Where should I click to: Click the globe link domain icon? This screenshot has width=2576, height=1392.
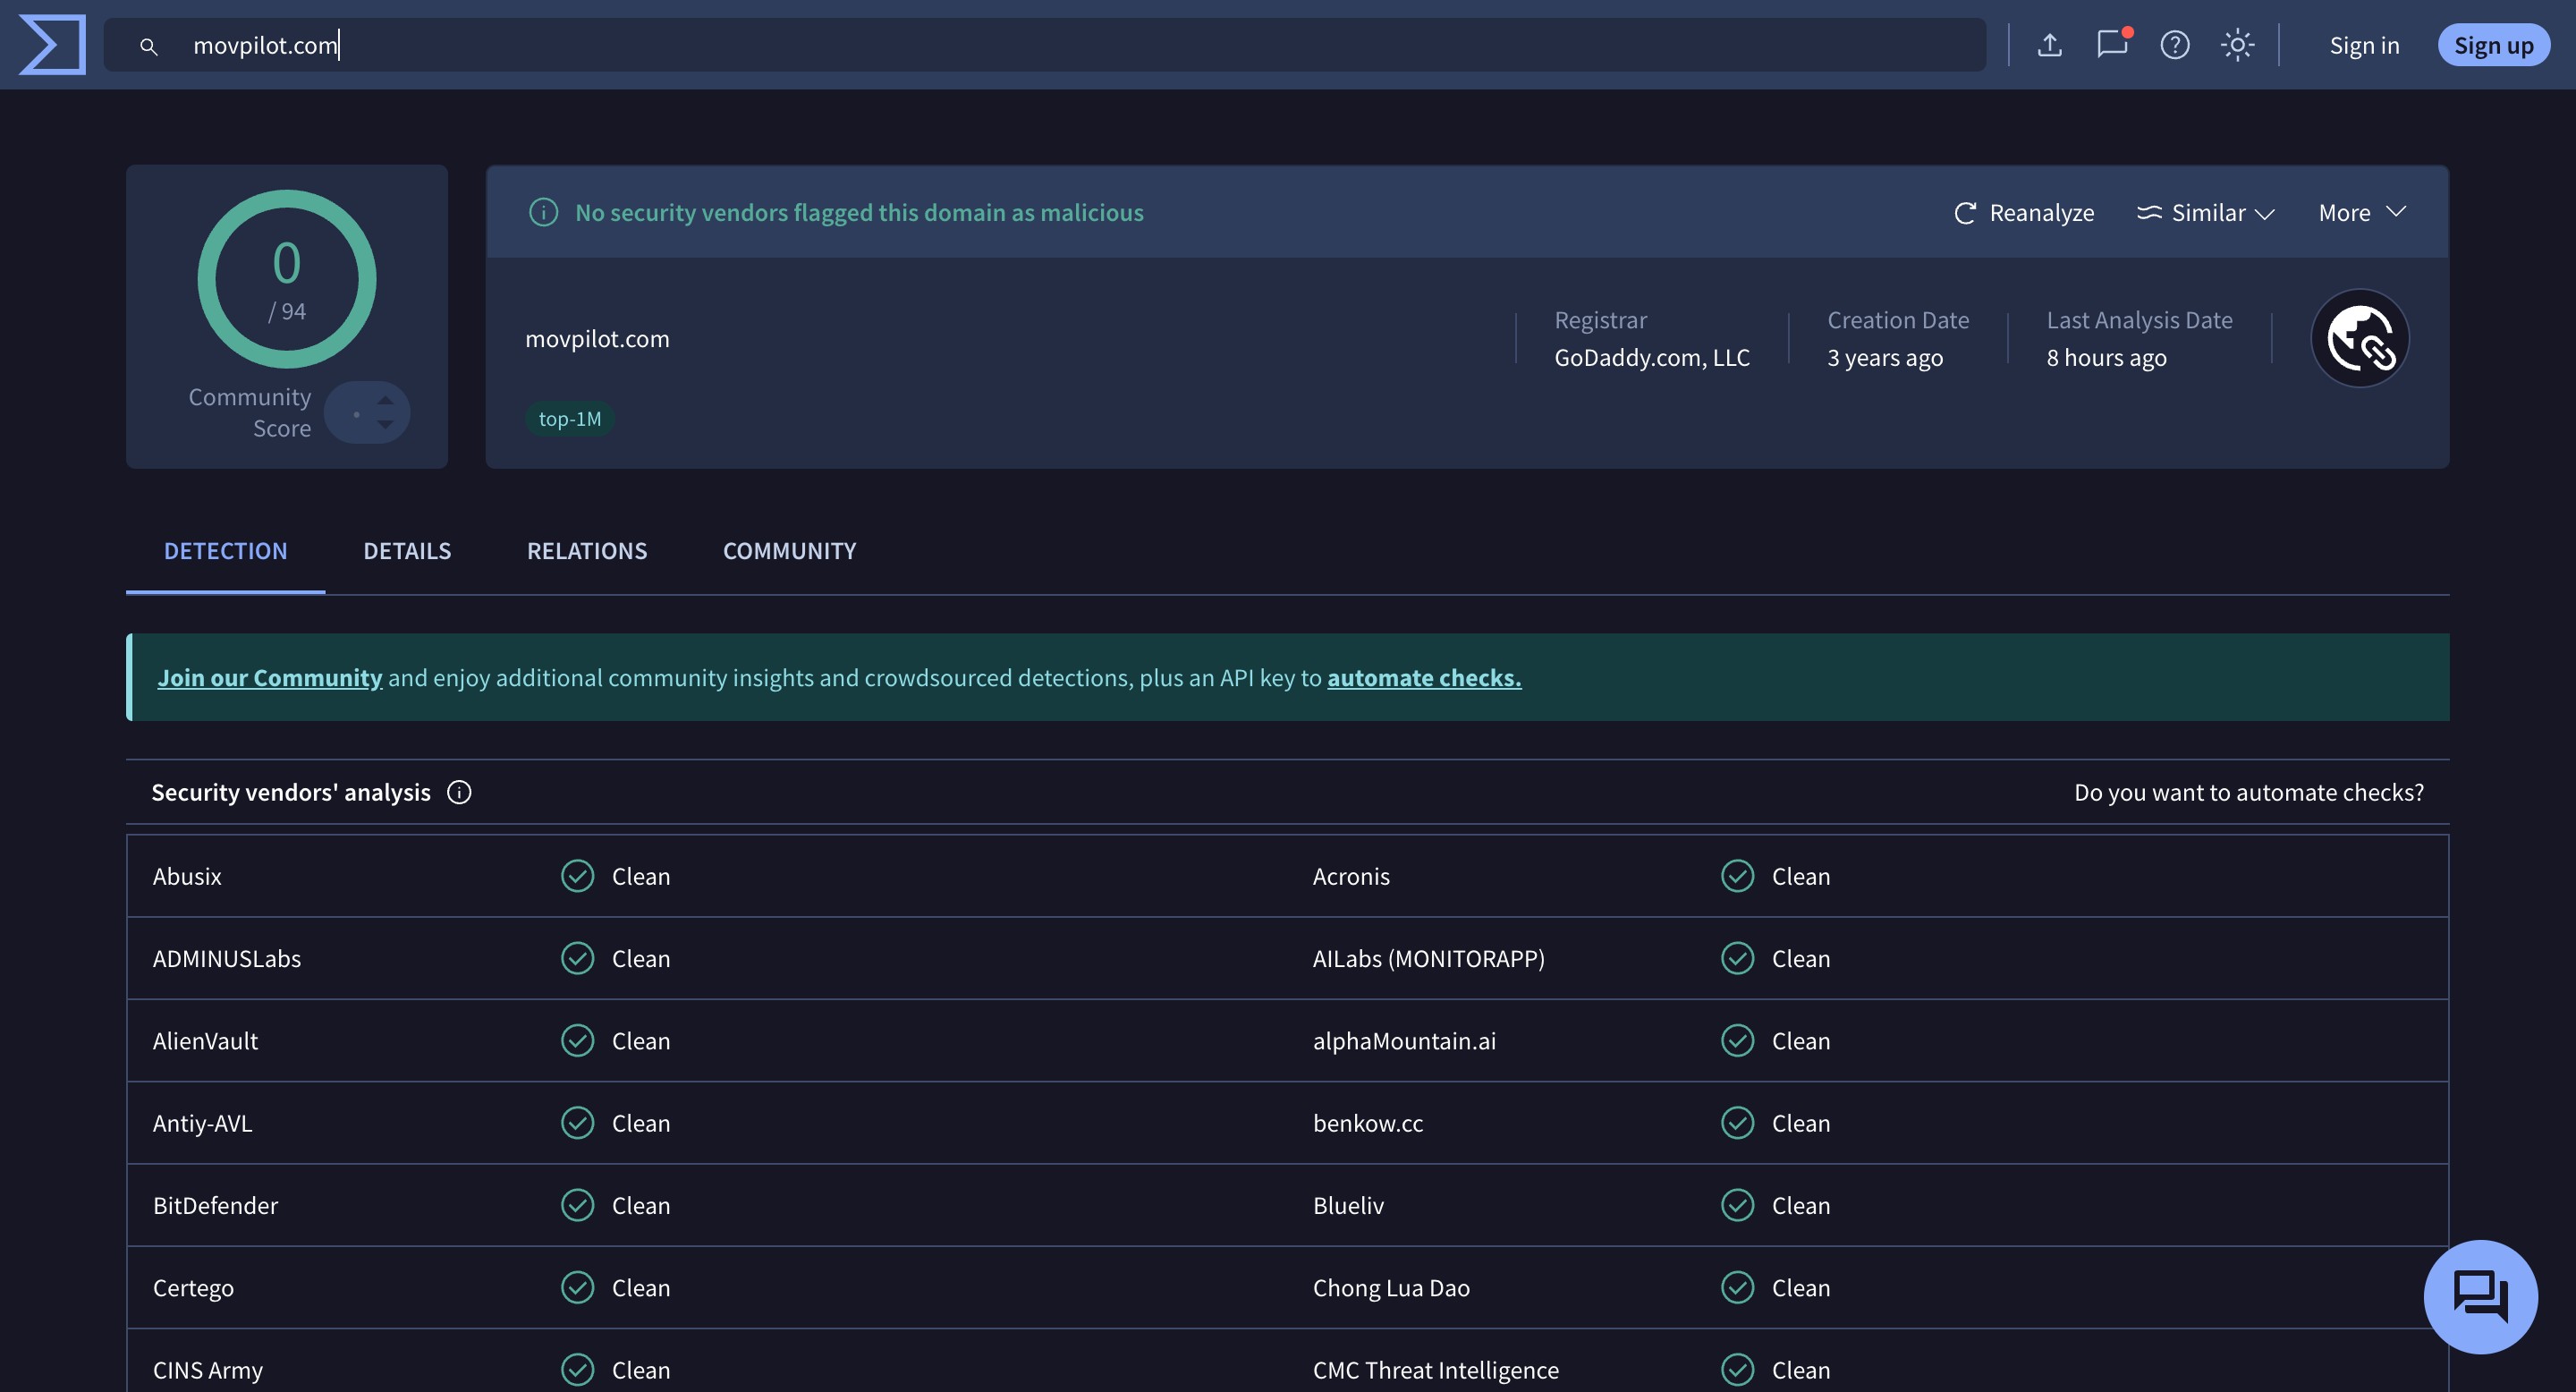click(2360, 338)
